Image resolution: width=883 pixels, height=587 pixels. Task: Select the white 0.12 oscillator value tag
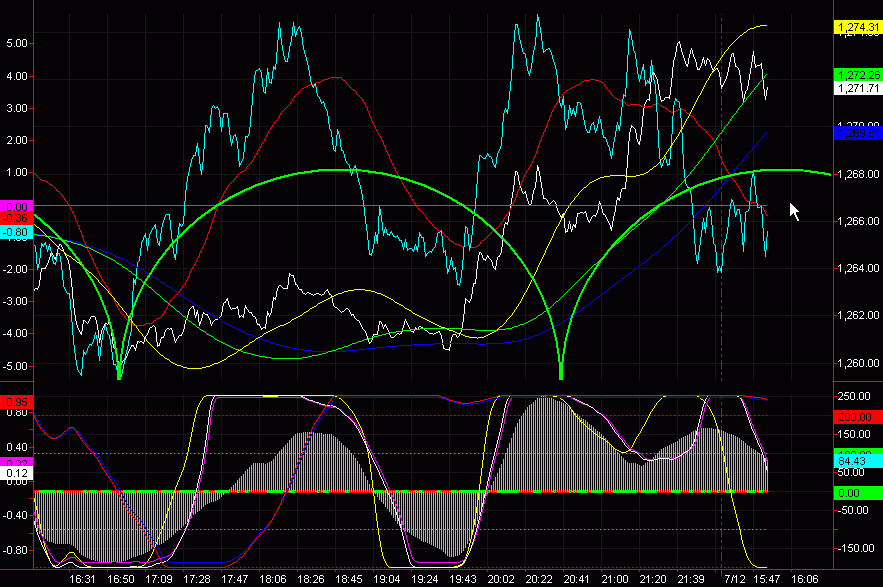point(17,473)
